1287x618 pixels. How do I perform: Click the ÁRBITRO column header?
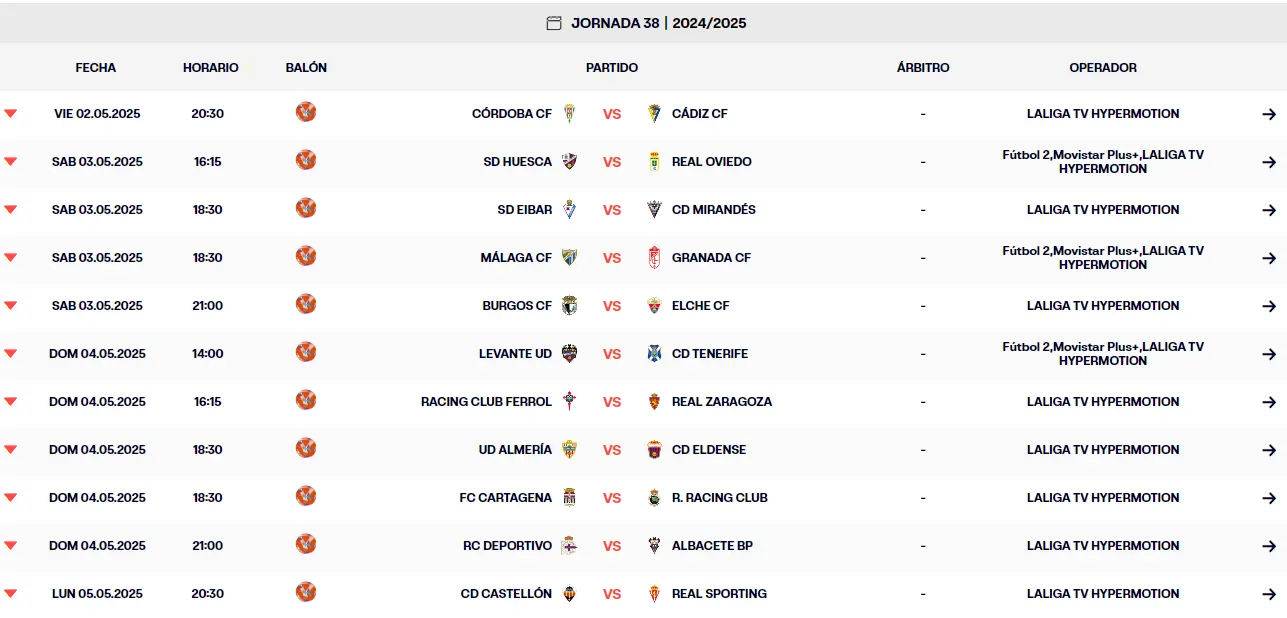tap(924, 67)
